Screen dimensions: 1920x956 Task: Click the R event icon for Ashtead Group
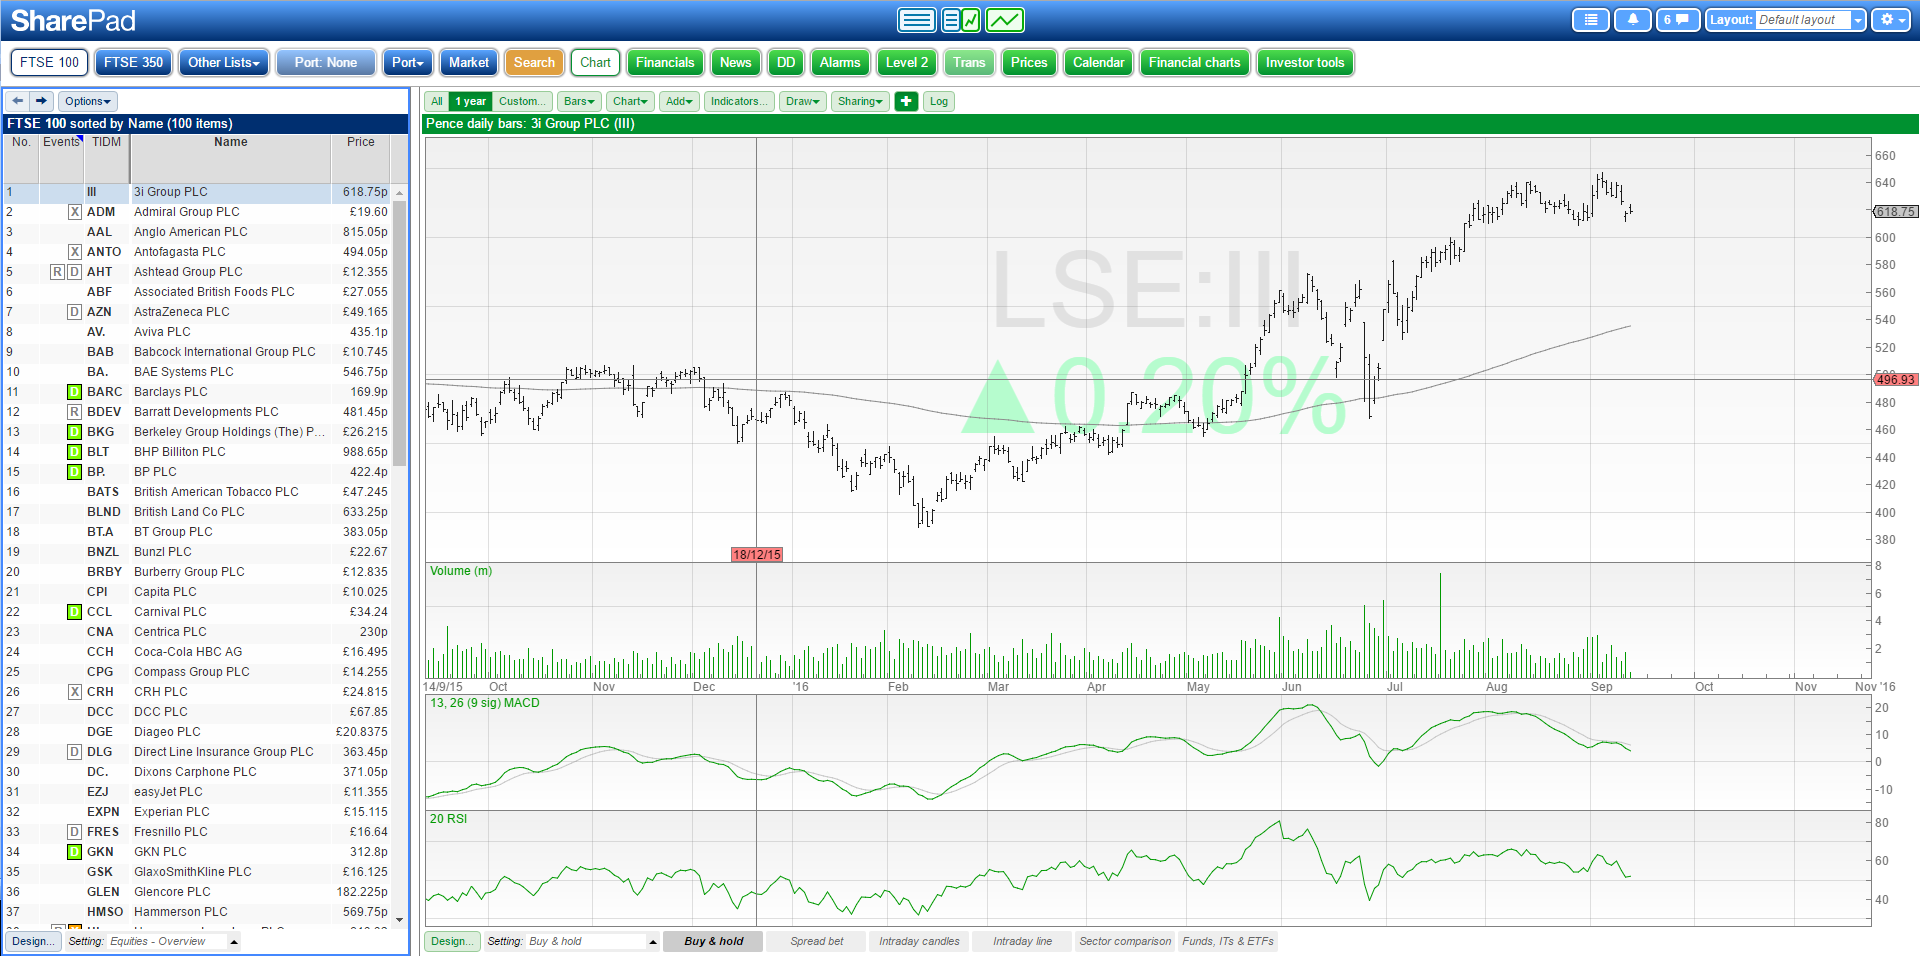point(57,272)
